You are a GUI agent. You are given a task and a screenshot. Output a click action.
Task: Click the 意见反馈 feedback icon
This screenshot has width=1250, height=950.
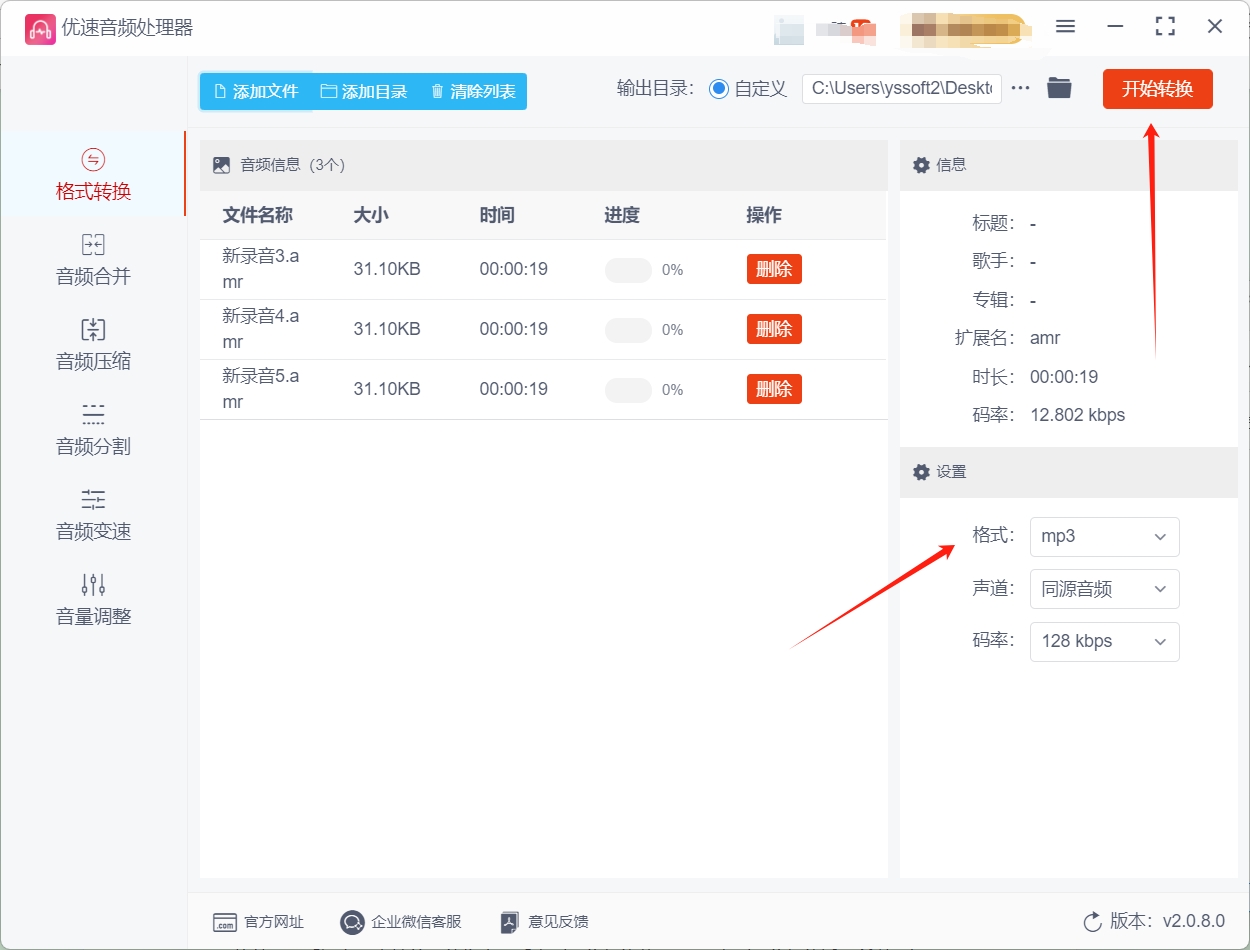point(510,922)
